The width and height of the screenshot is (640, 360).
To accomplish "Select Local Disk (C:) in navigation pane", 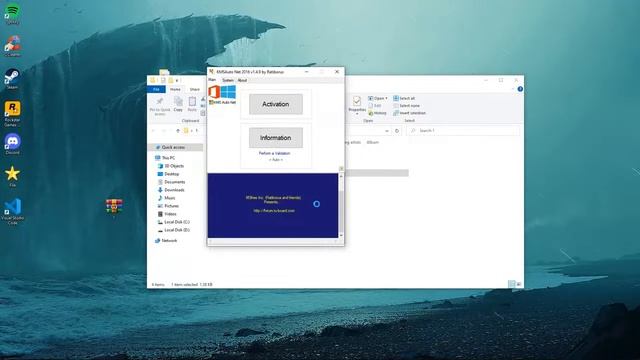I will (173, 222).
